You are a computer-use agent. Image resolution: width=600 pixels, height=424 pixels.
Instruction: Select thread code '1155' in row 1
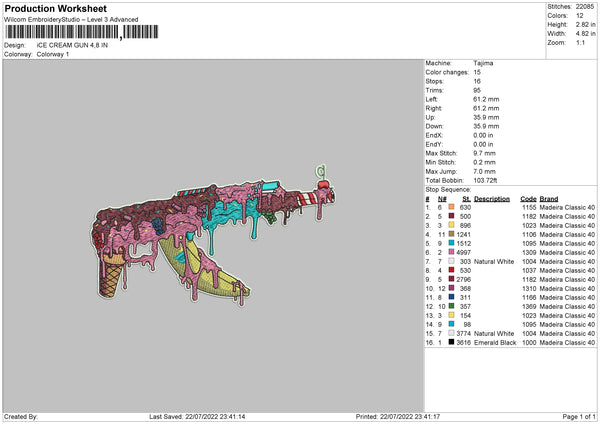pyautogui.click(x=529, y=207)
